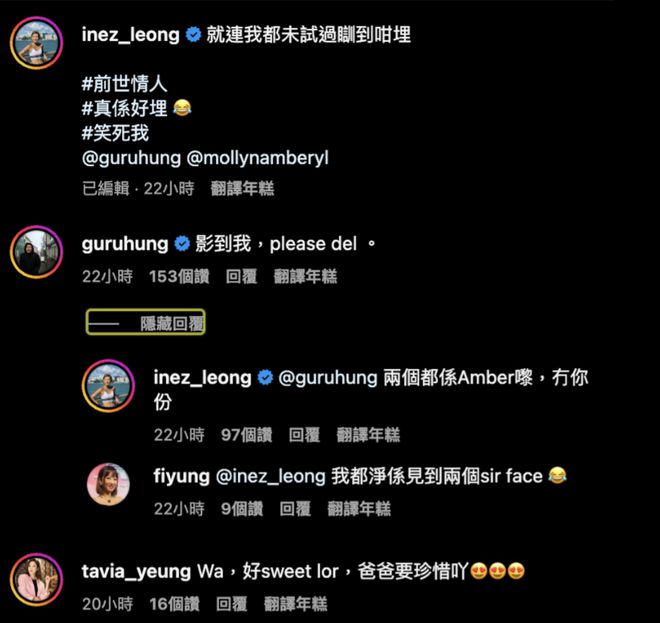View the 97個讚 likes on inez_leong's reply
This screenshot has width=660, height=623.
coord(247,435)
